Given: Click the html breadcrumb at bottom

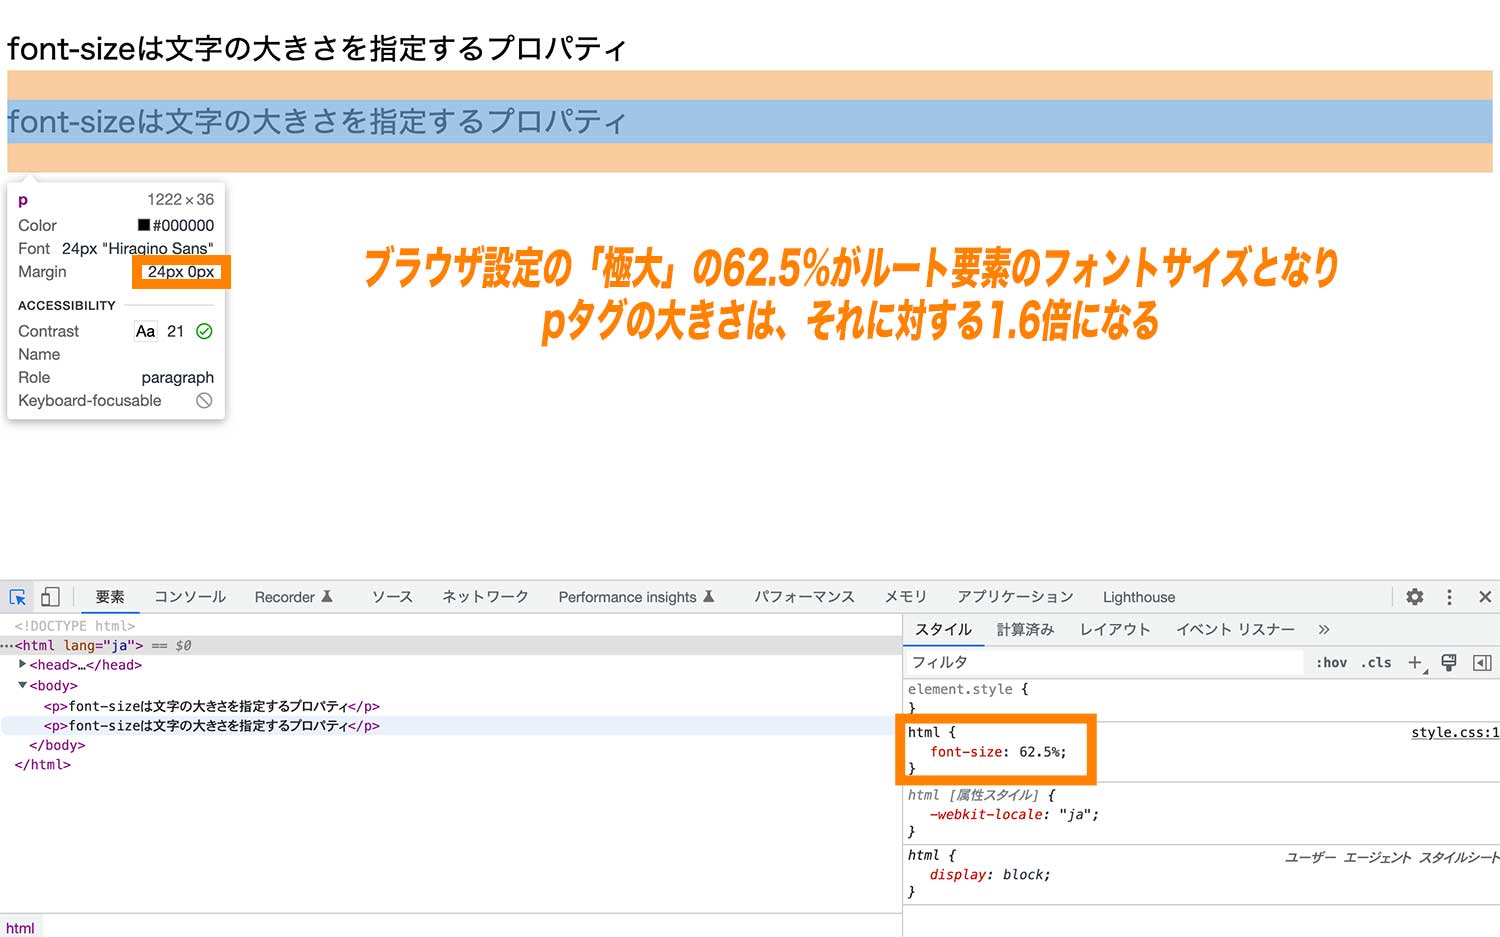Looking at the screenshot, I should tap(20, 928).
